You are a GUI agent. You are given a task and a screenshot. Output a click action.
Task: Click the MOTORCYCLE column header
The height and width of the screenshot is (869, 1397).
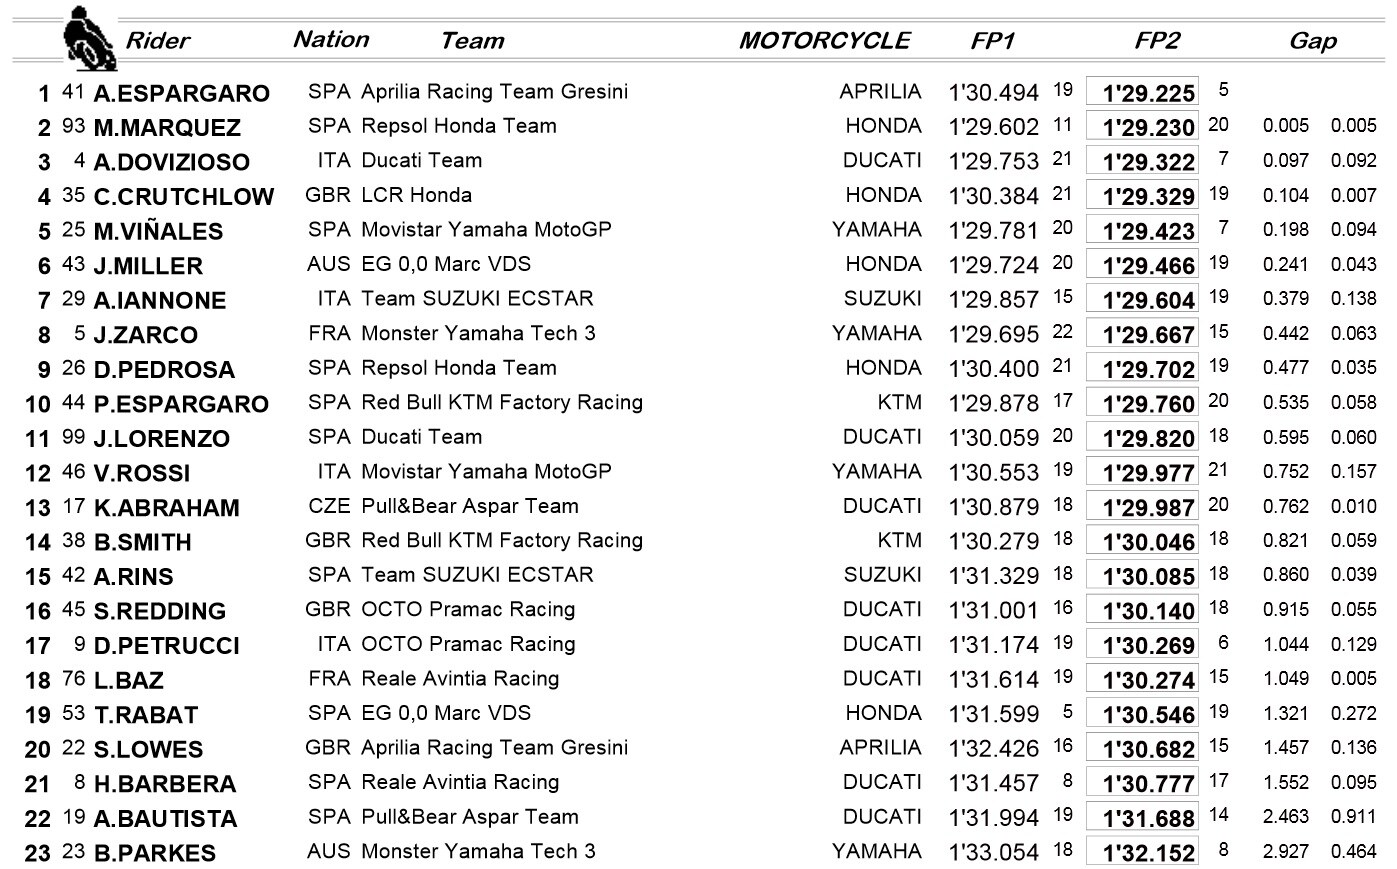point(824,41)
